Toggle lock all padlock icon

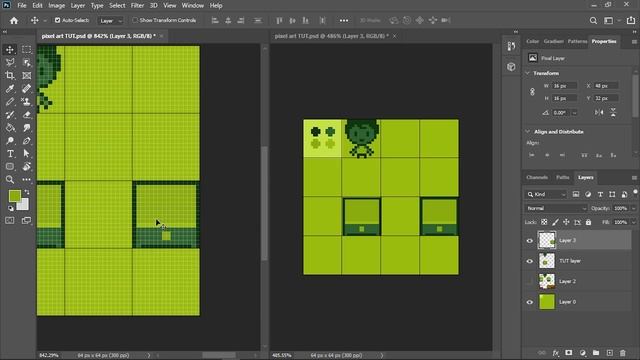588,222
